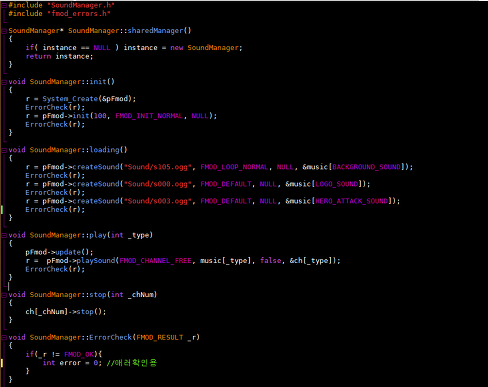Click the _chNum parameter in stop signature
Viewport: 488px width, 387px height.
click(141, 295)
